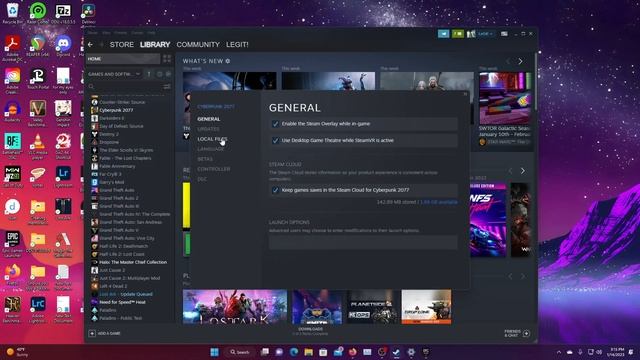Select Halo: The Master Chief Collection in the library list
Image resolution: width=640 pixels, height=360 pixels.
pyautogui.click(x=133, y=262)
